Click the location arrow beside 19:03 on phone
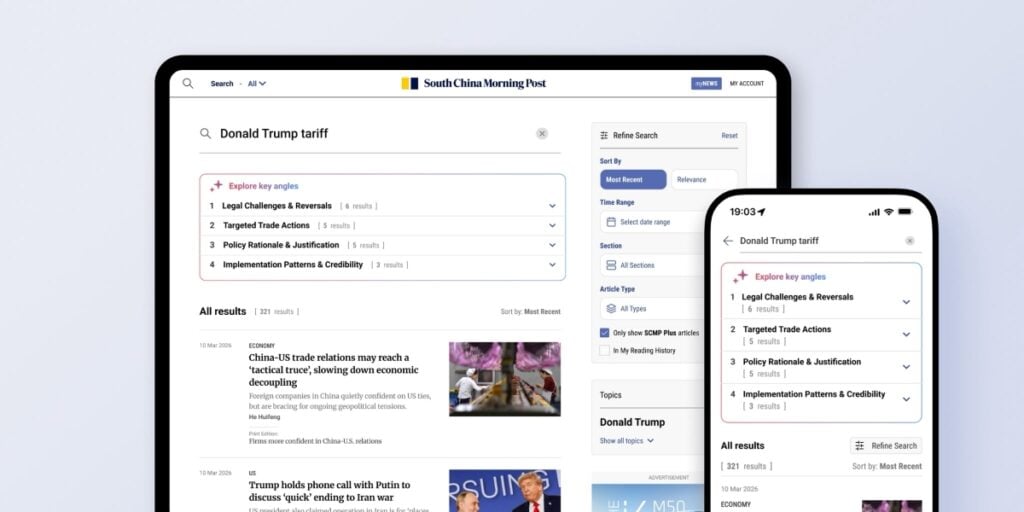The height and width of the screenshot is (512, 1024). coord(761,212)
